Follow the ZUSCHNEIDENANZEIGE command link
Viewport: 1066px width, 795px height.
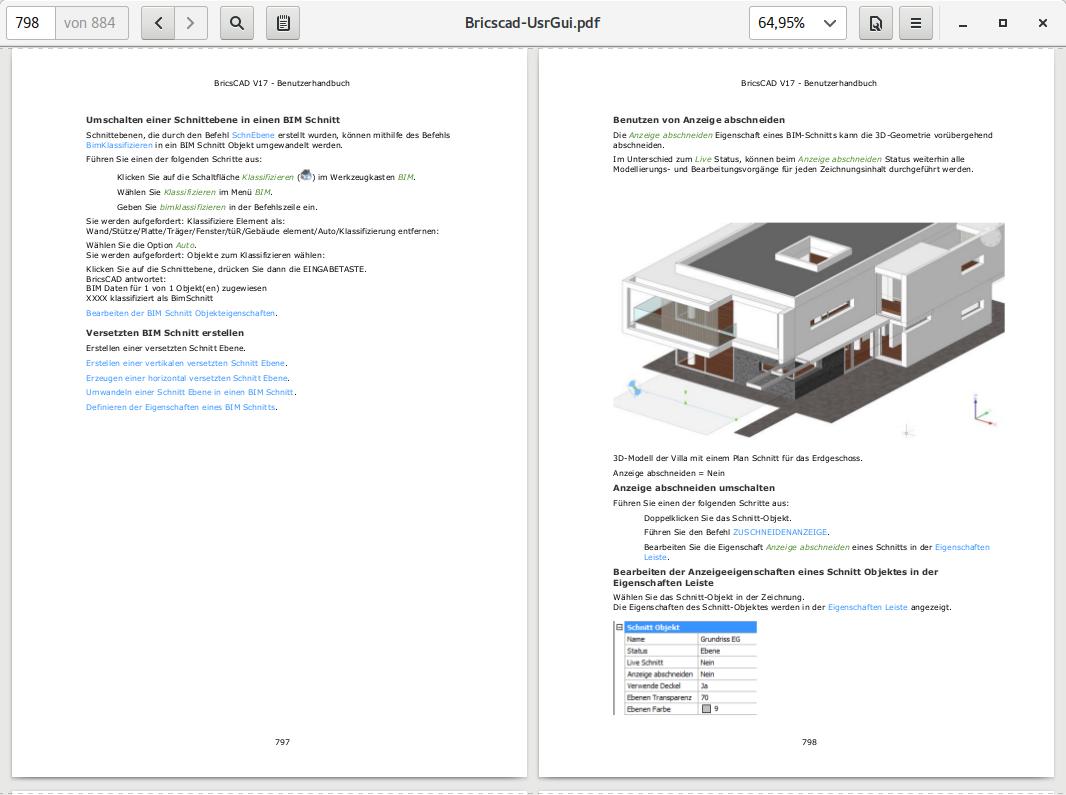(780, 532)
